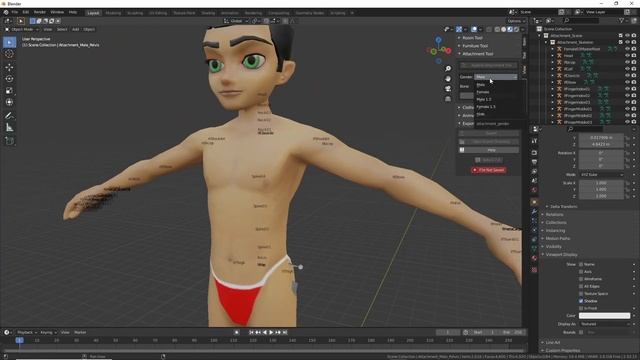Open the Output properties tab
The width and height of the screenshot is (640, 360).
pyautogui.click(x=534, y=162)
